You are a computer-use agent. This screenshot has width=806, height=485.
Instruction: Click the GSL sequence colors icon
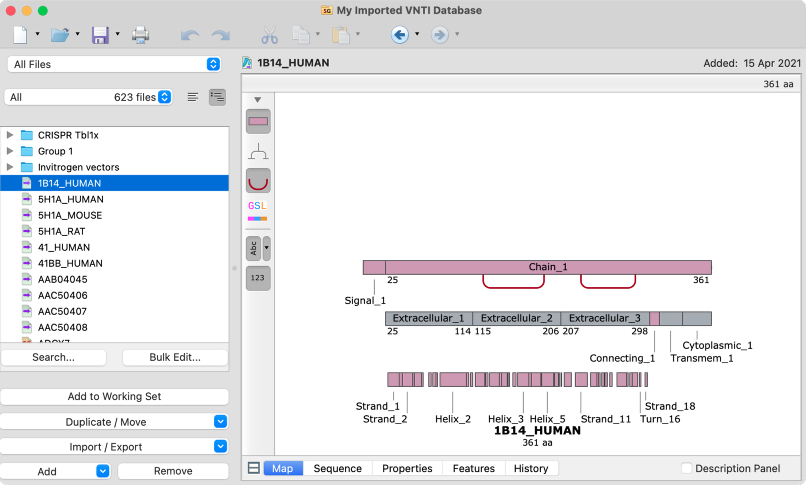(x=258, y=211)
